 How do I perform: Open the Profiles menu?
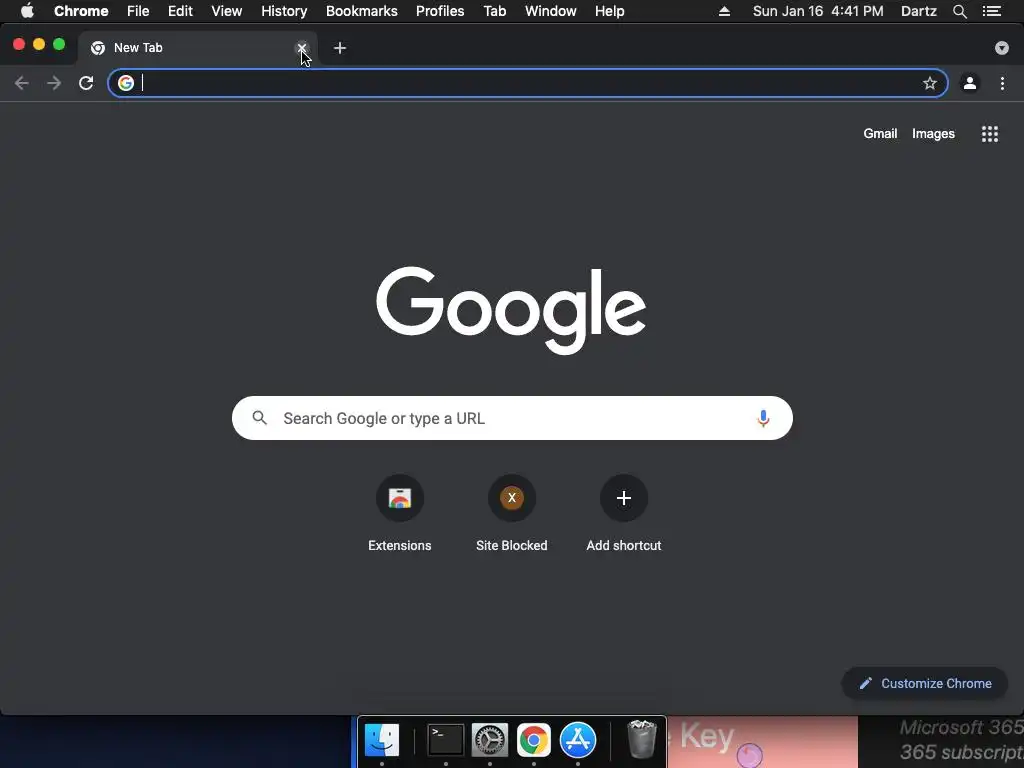click(440, 11)
